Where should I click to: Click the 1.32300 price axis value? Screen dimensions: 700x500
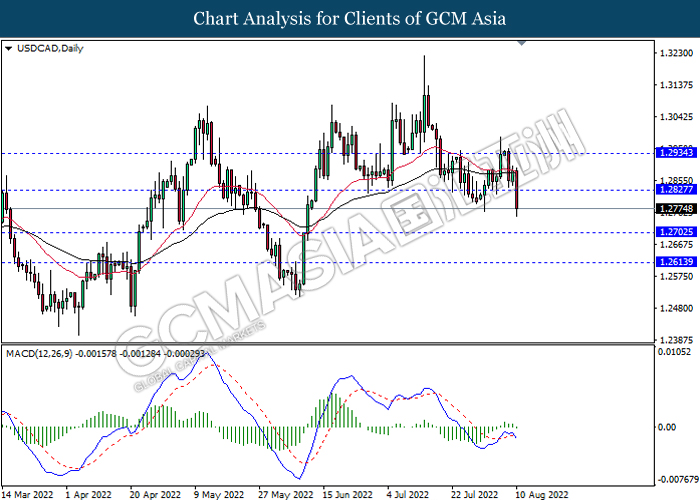point(676,53)
